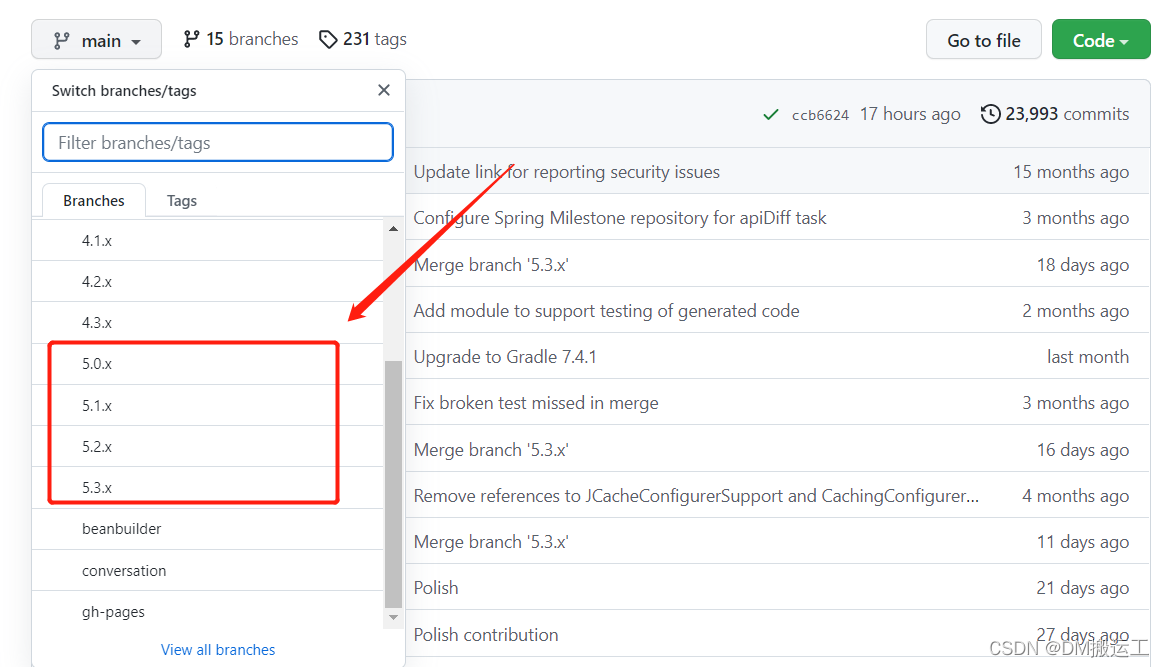Click the Go to file button

click(x=984, y=40)
